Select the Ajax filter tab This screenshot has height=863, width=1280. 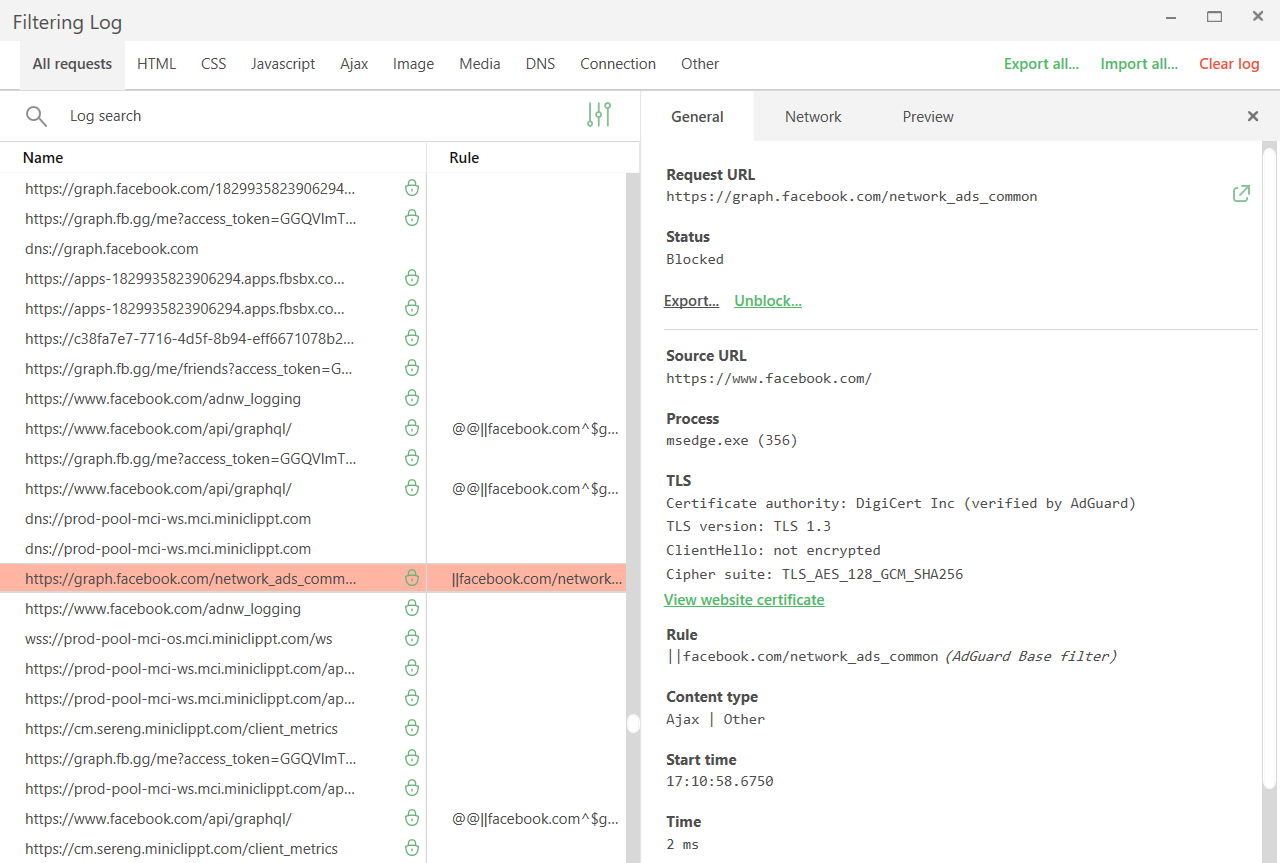[354, 64]
